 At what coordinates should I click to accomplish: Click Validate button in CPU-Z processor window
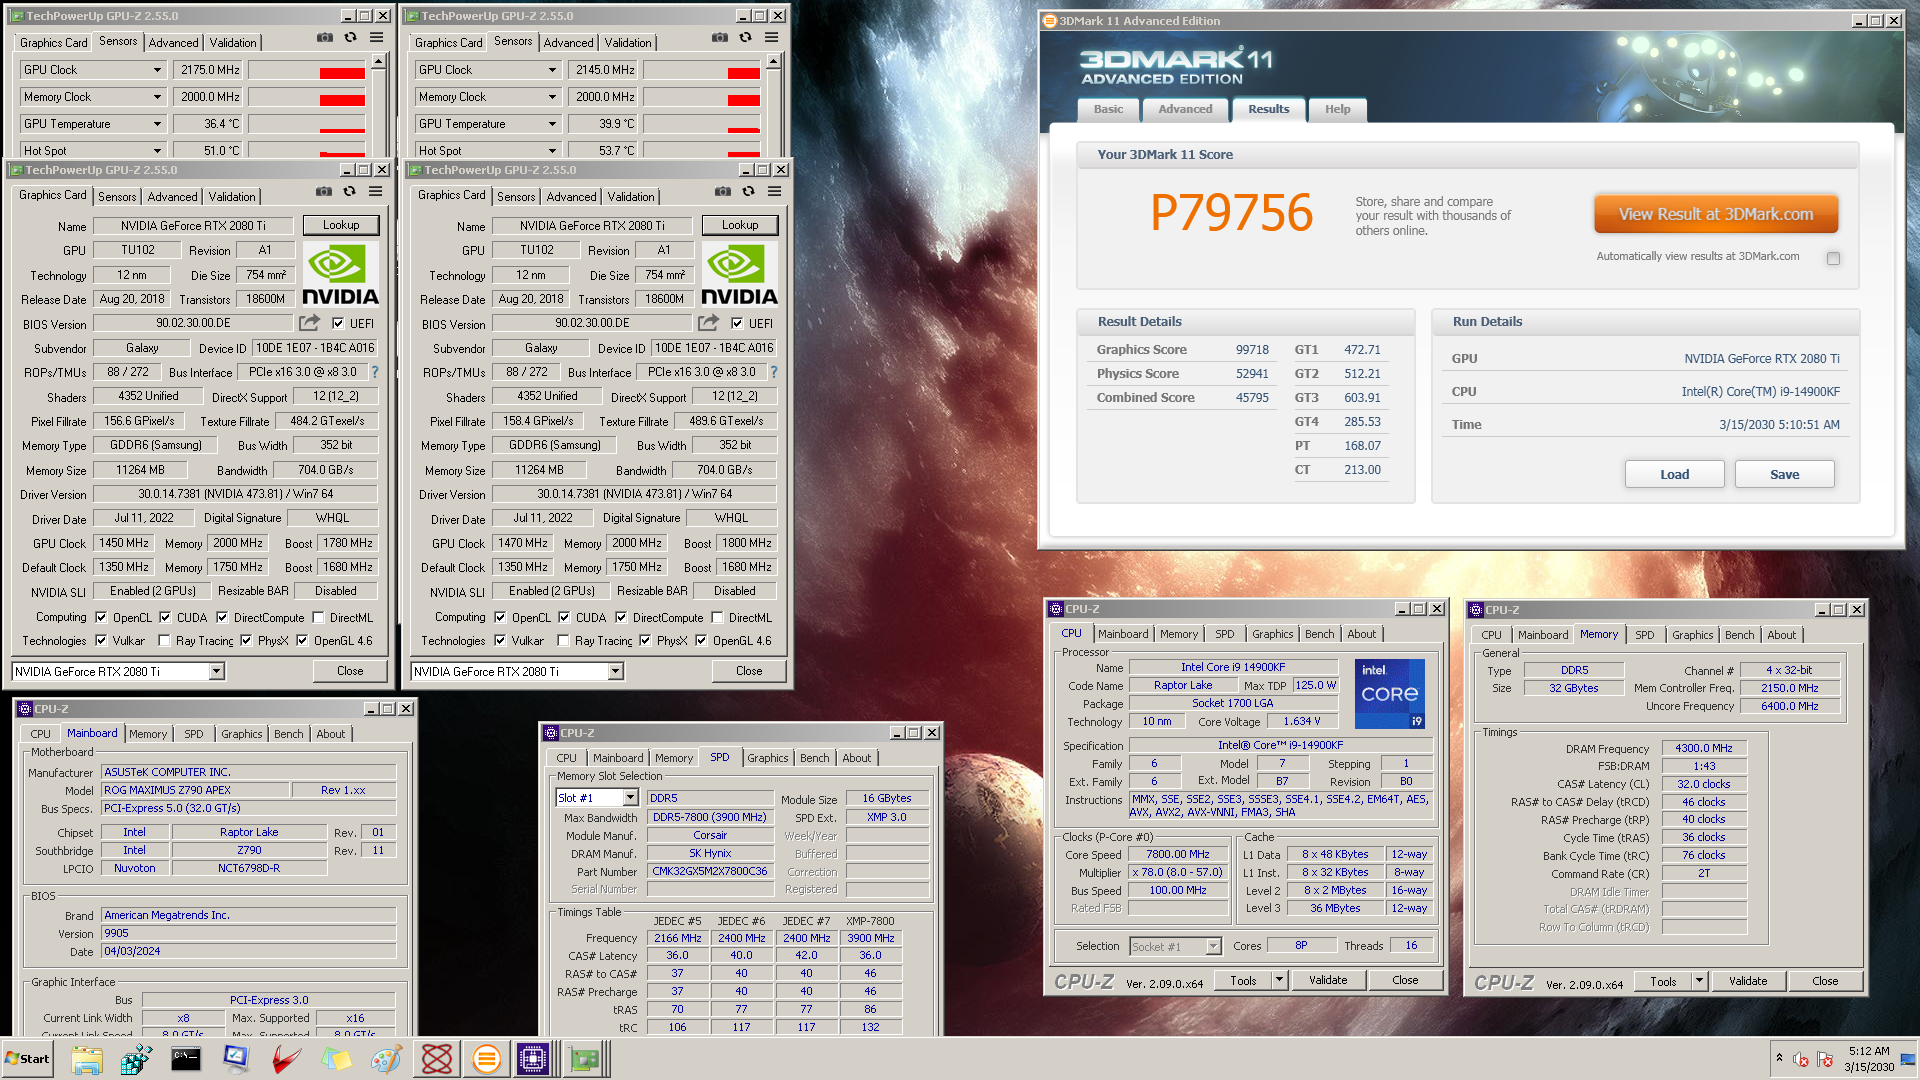(x=1328, y=980)
